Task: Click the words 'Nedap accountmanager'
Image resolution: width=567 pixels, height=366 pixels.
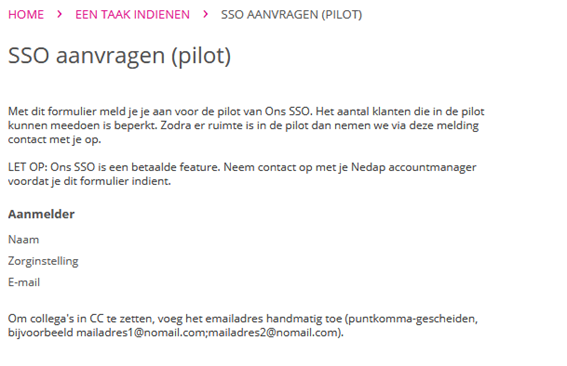Action: (x=414, y=167)
